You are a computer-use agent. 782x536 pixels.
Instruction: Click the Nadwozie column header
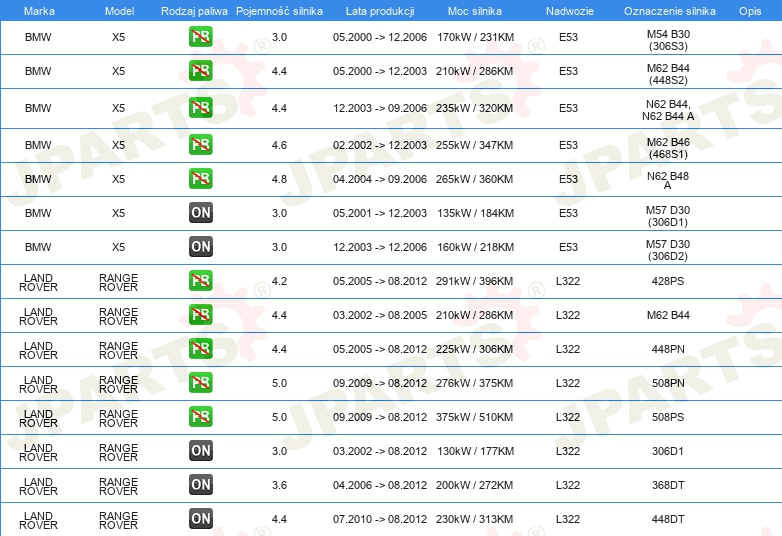570,11
